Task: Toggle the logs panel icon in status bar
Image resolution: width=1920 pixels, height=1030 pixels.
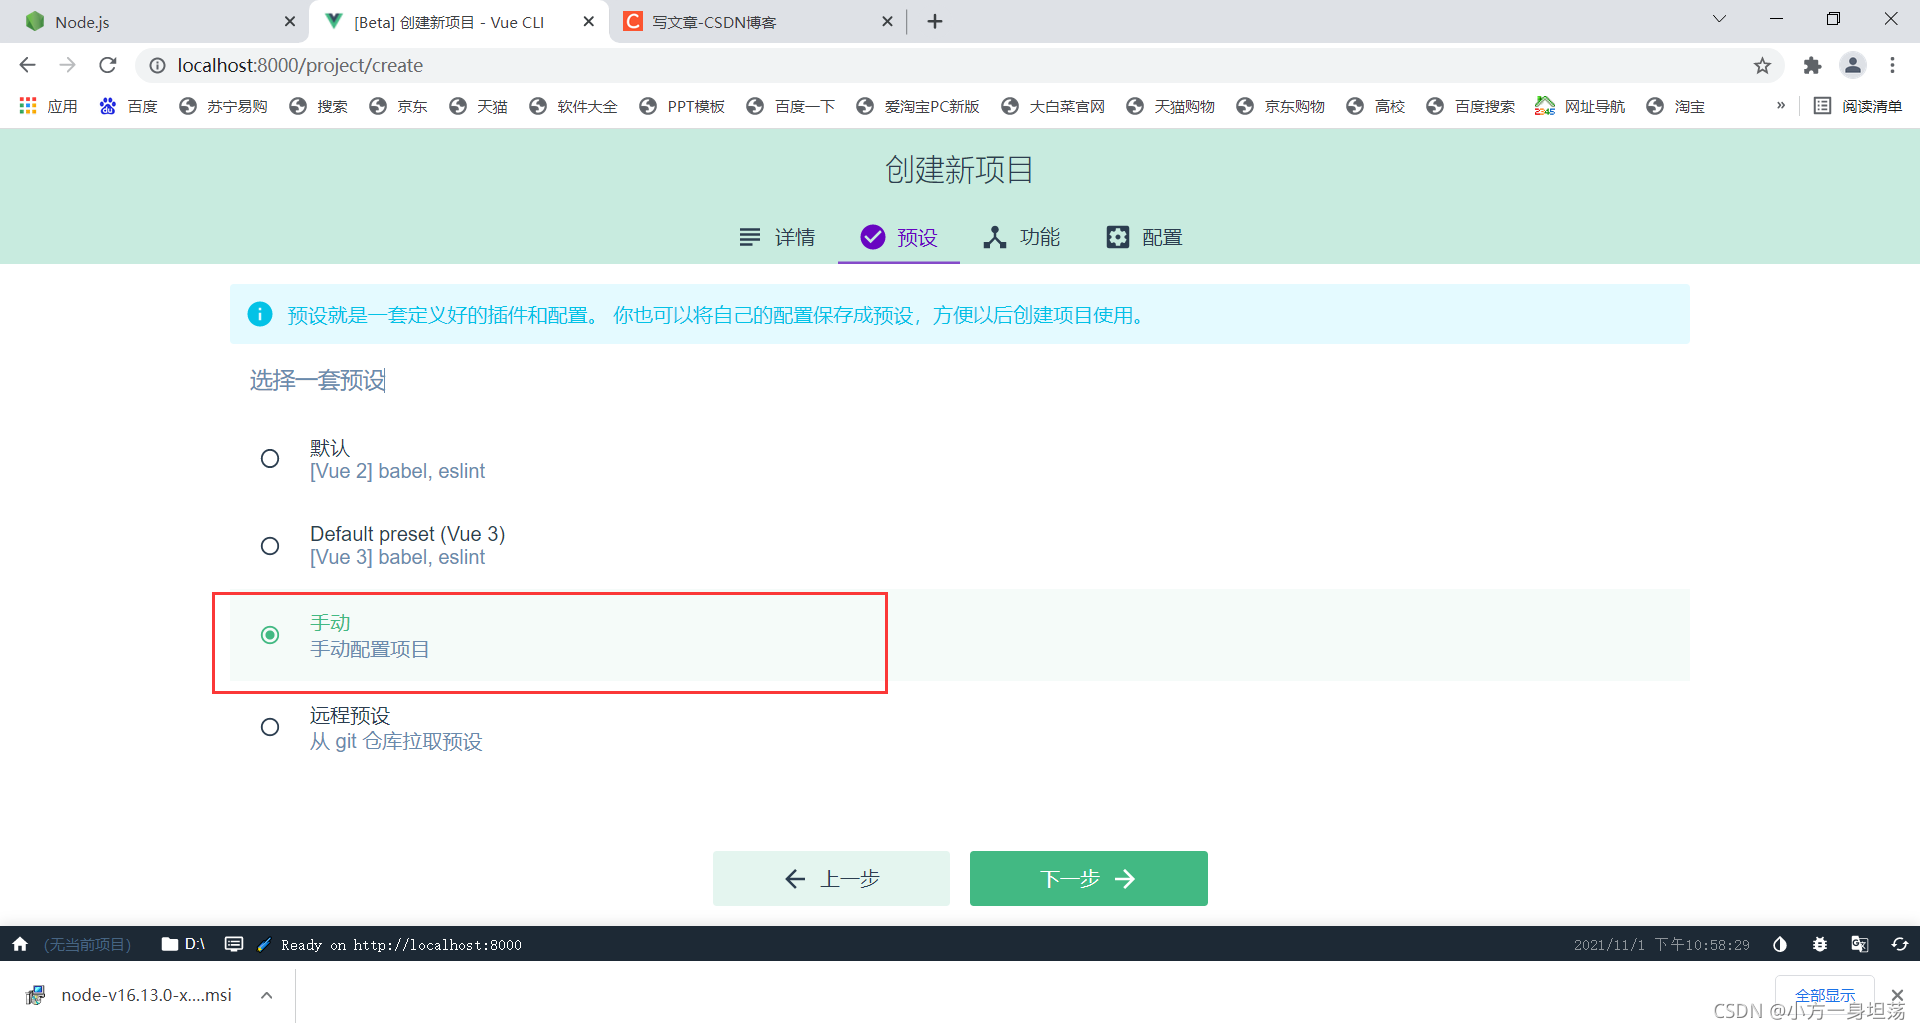Action: [x=234, y=944]
